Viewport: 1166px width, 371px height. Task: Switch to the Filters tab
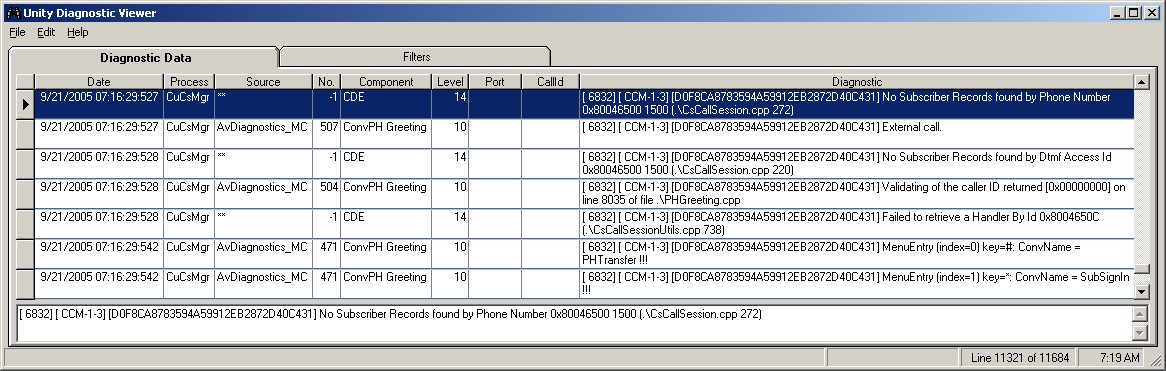(416, 57)
